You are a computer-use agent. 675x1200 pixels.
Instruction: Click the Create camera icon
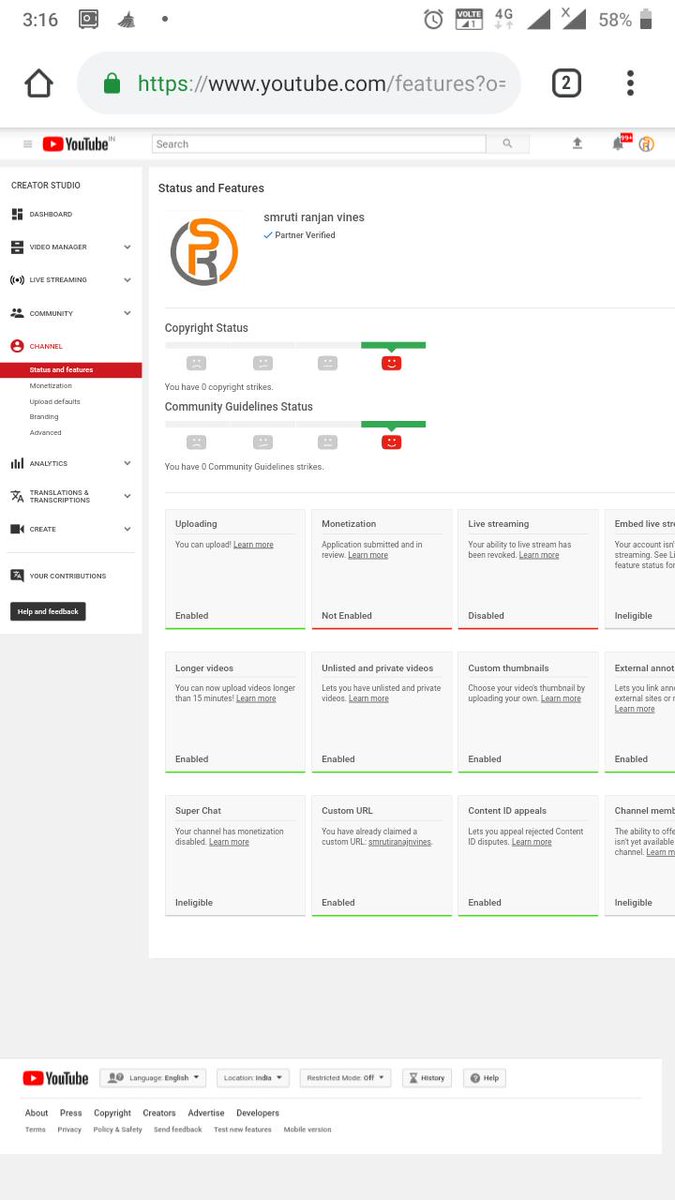point(17,529)
